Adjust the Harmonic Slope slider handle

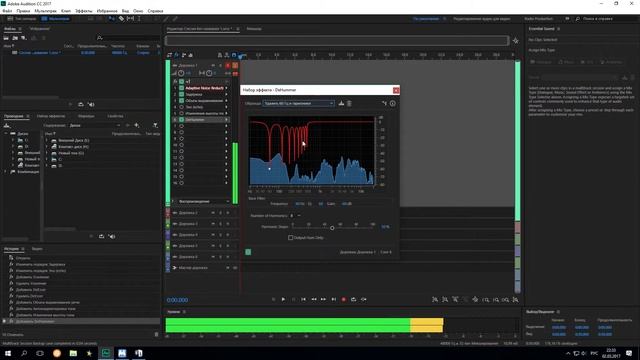(332, 228)
